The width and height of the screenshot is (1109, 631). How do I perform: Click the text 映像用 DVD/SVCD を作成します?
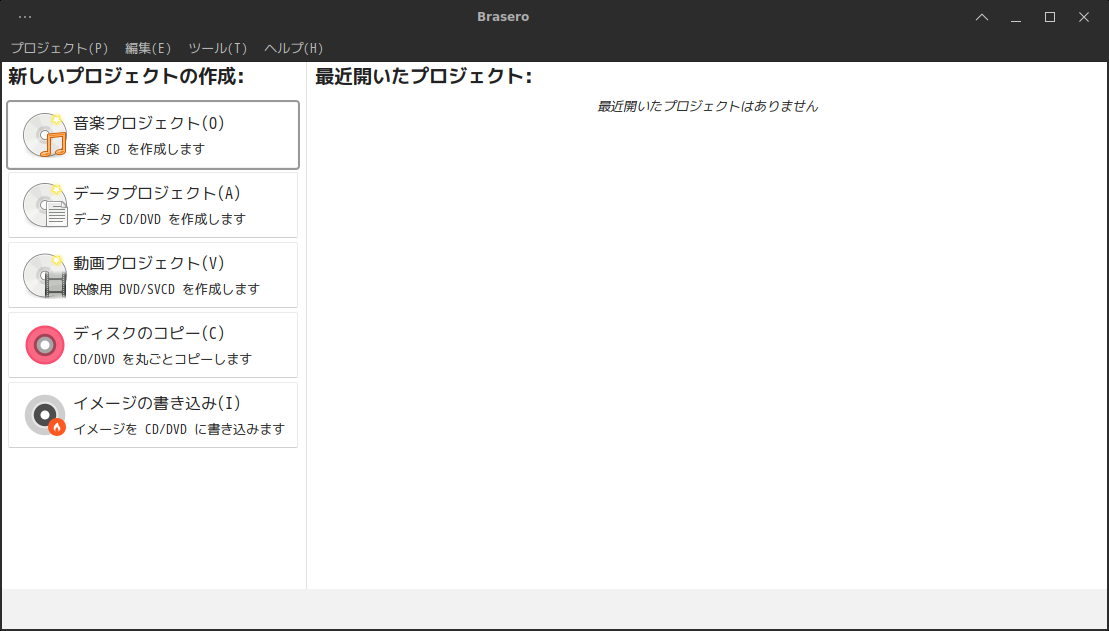click(x=167, y=289)
